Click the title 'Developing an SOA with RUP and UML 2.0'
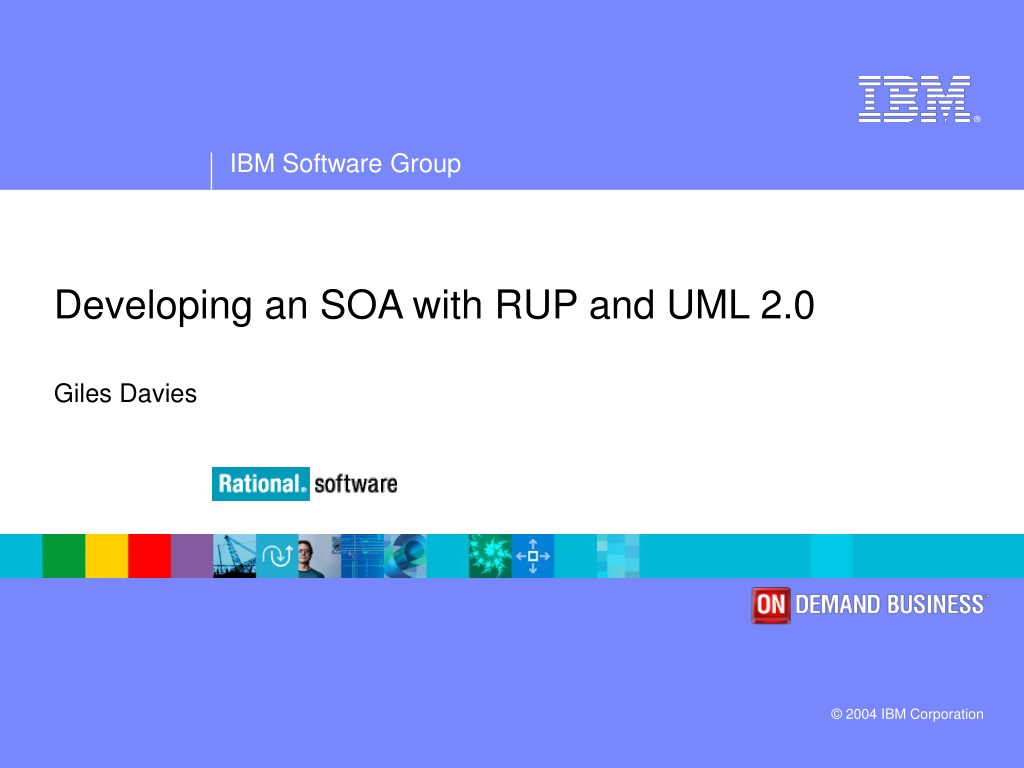Viewport: 1024px width, 768px height. (434, 305)
